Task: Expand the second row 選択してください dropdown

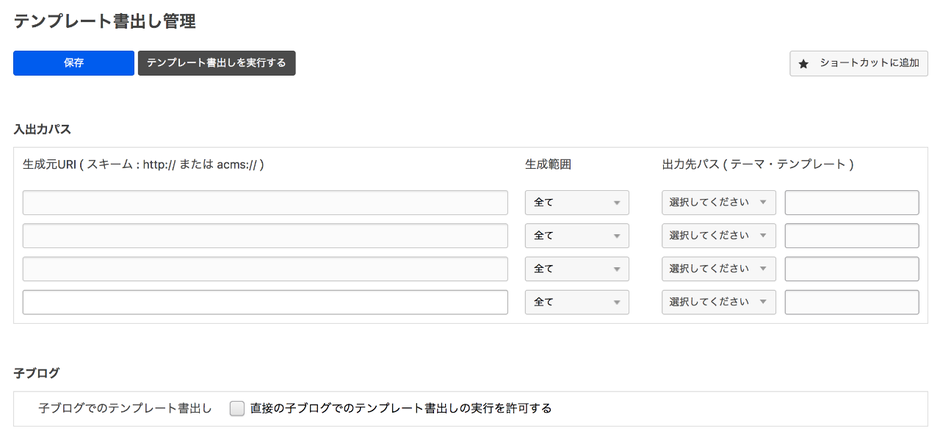Action: click(719, 236)
